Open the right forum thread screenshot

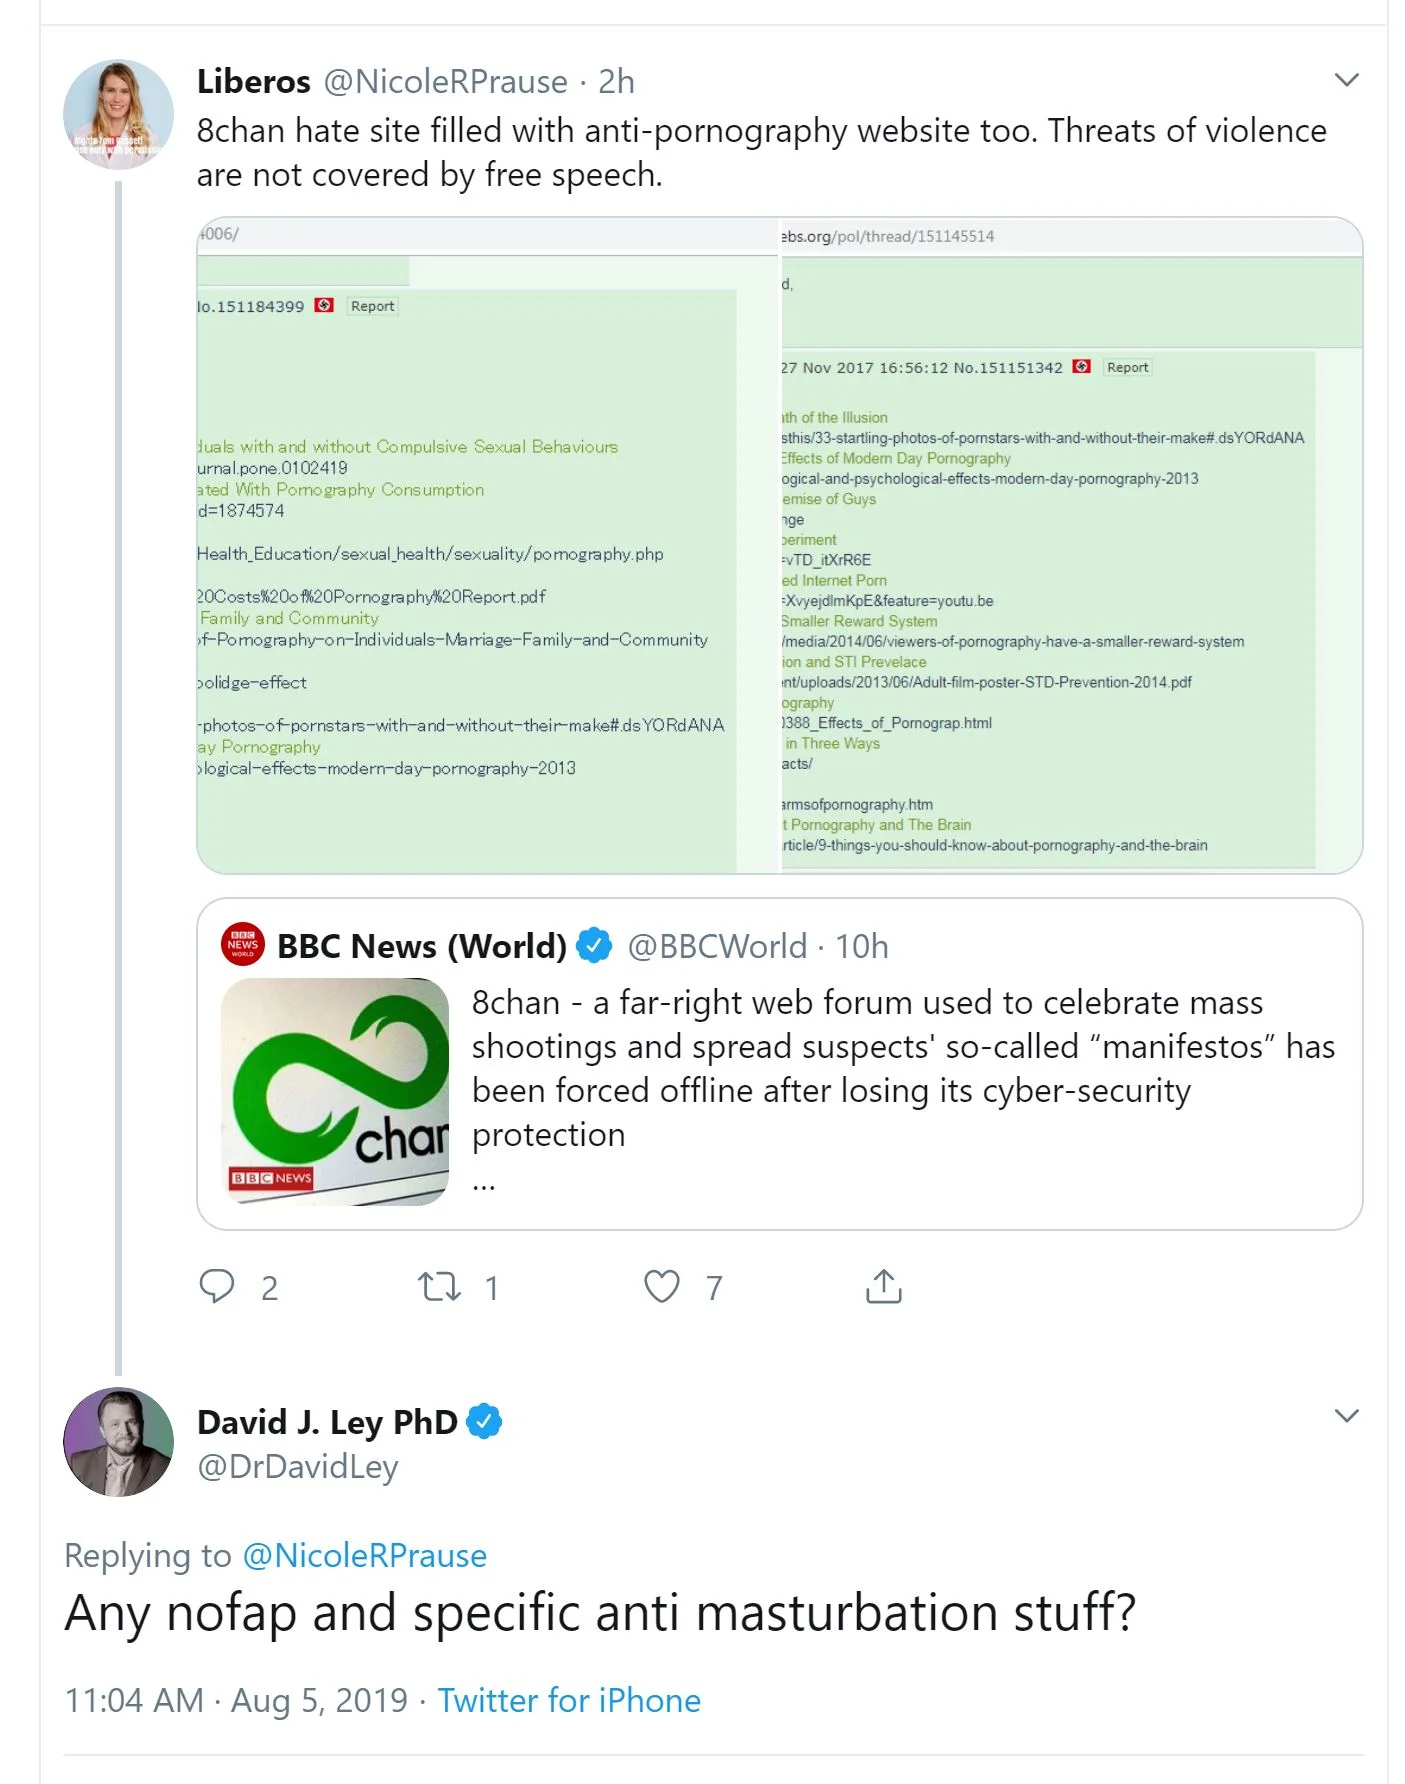pyautogui.click(x=1070, y=545)
